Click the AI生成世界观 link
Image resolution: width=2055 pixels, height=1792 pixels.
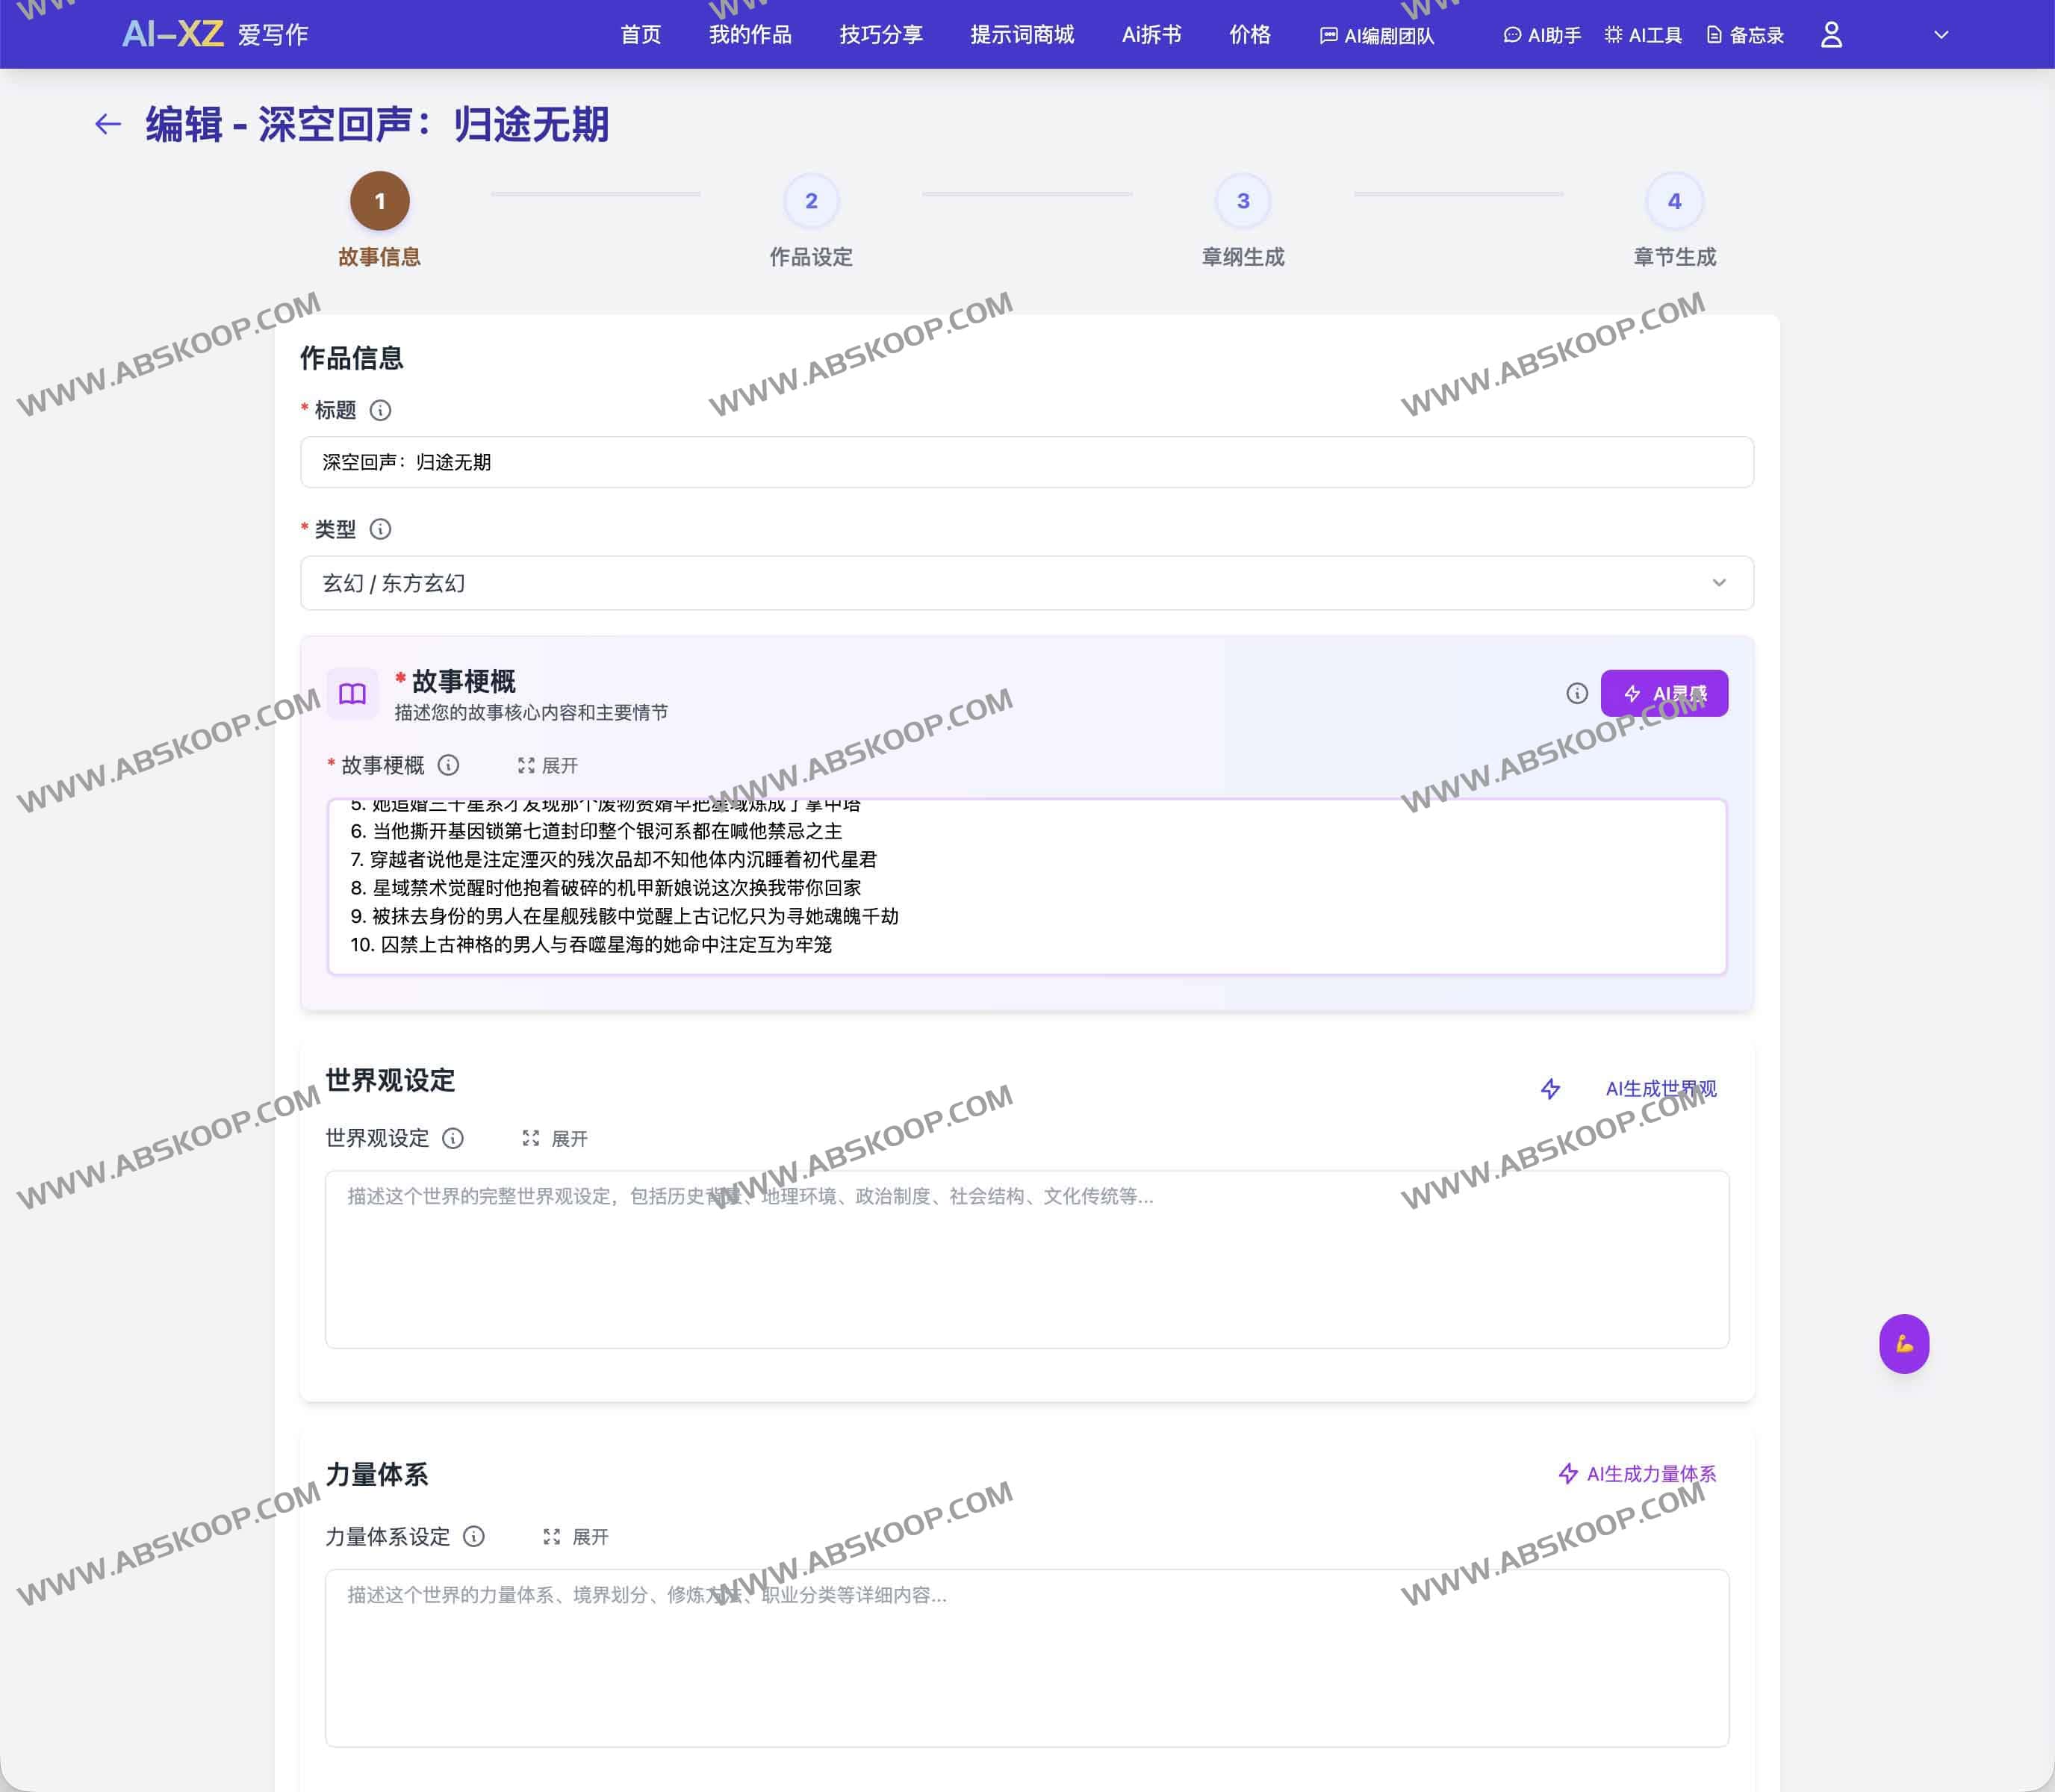[x=1660, y=1088]
